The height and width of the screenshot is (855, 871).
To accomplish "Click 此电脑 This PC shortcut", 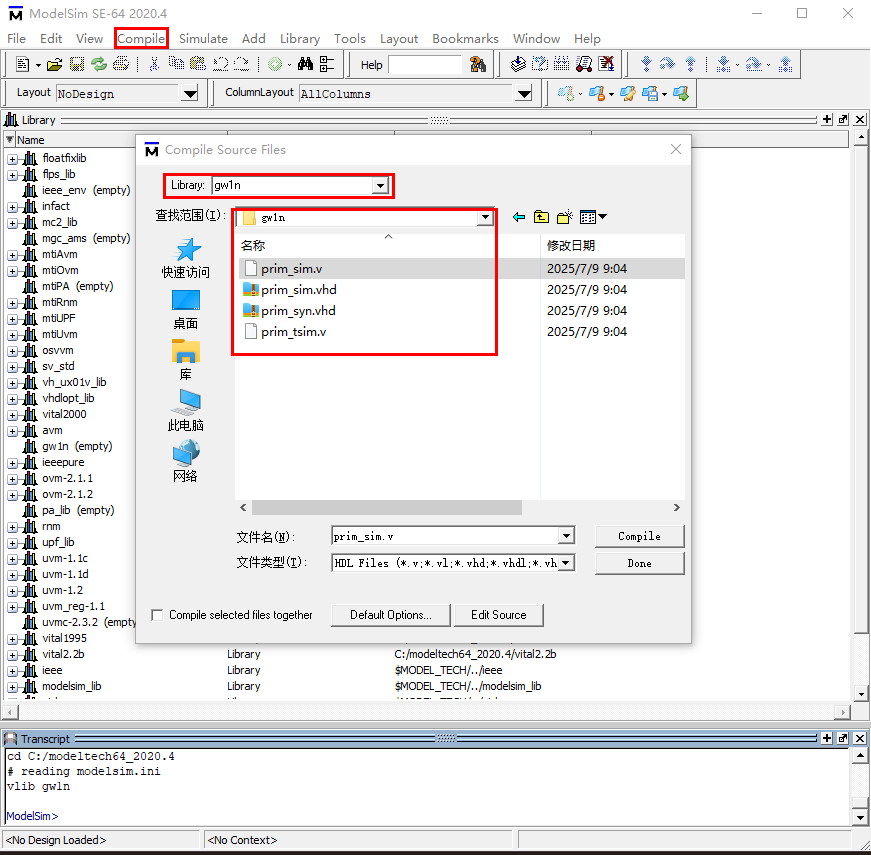I will pos(186,411).
